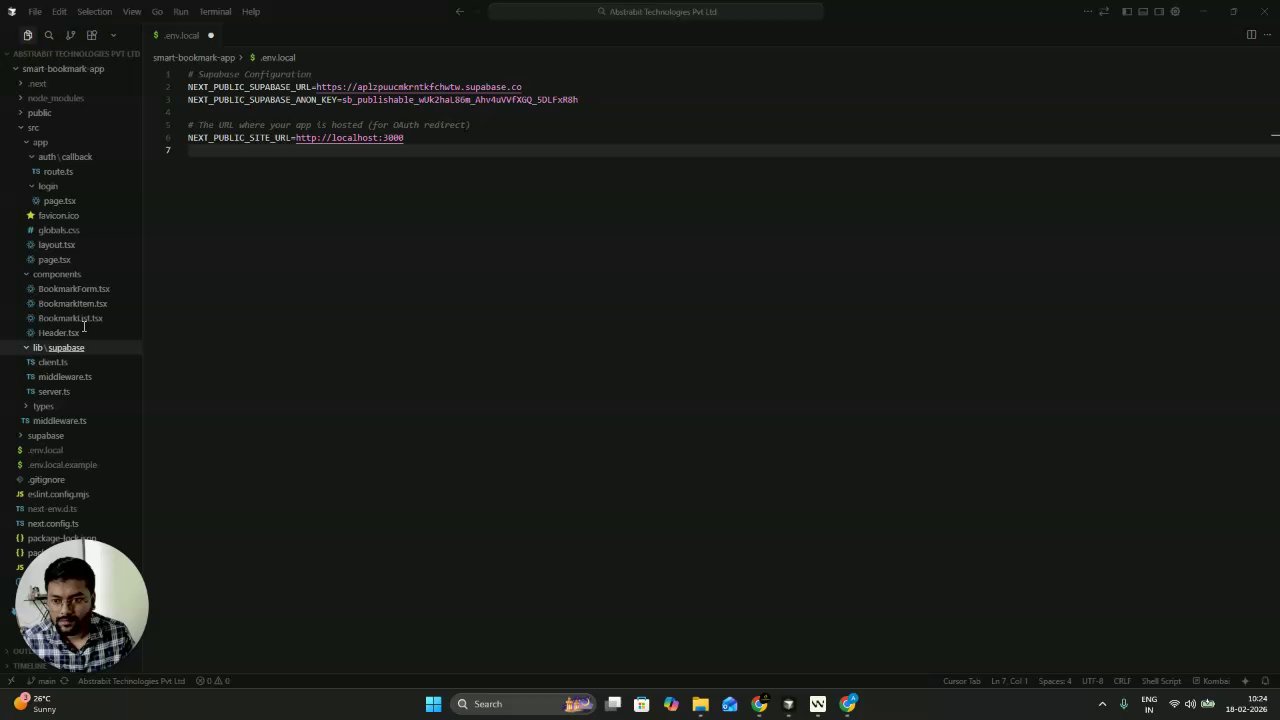Change language mode Shell Script

coord(1161,681)
